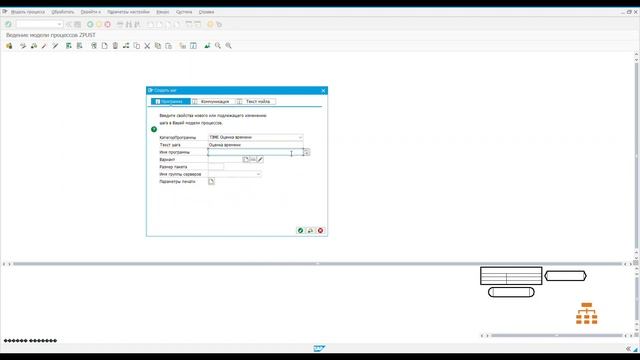The width and height of the screenshot is (640, 360).
Task: Click the green chart icon next to the magnifiers
Action: click(207, 46)
